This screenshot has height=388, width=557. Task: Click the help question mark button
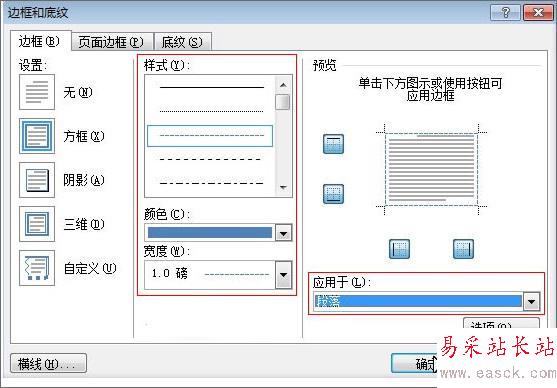(x=505, y=13)
